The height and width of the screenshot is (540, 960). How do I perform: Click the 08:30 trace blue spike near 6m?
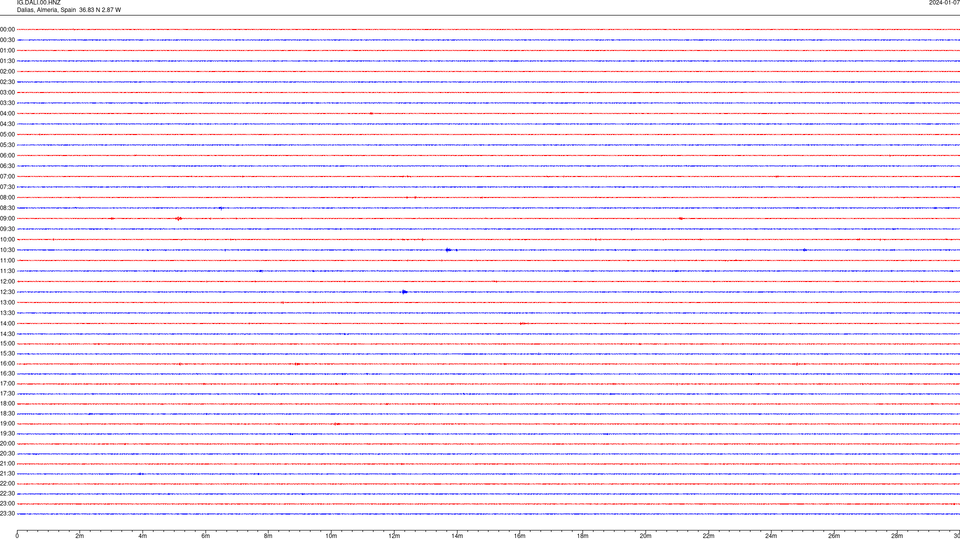coord(221,208)
